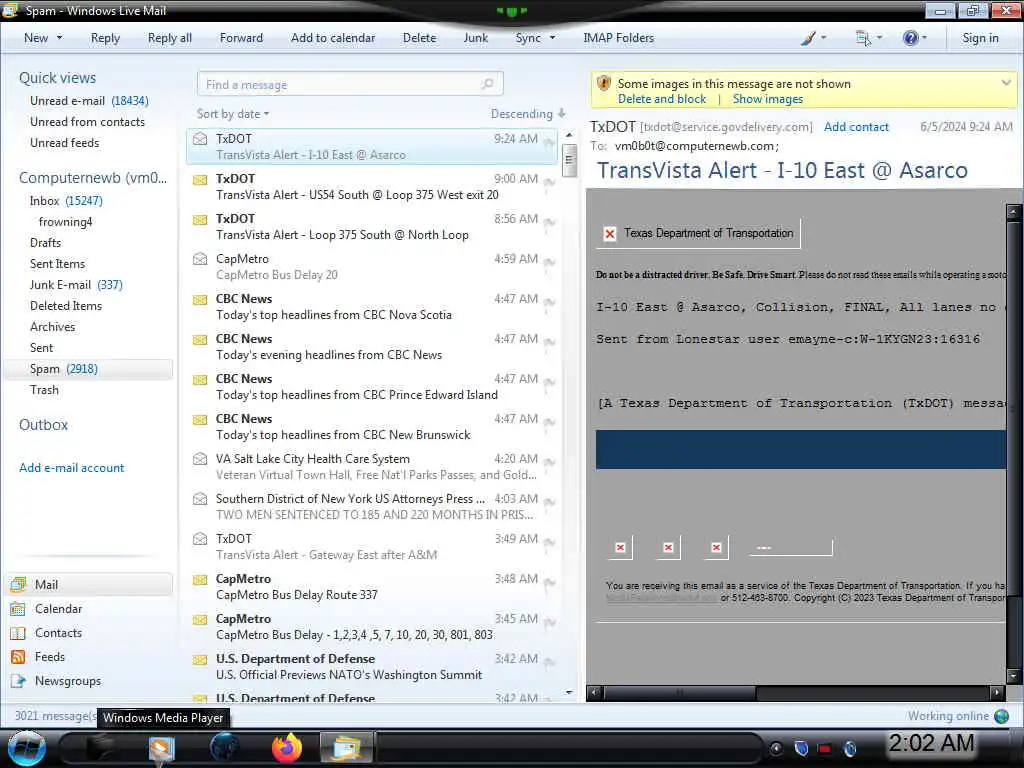
Task: Open the Mail view icon
Action: click(18, 584)
